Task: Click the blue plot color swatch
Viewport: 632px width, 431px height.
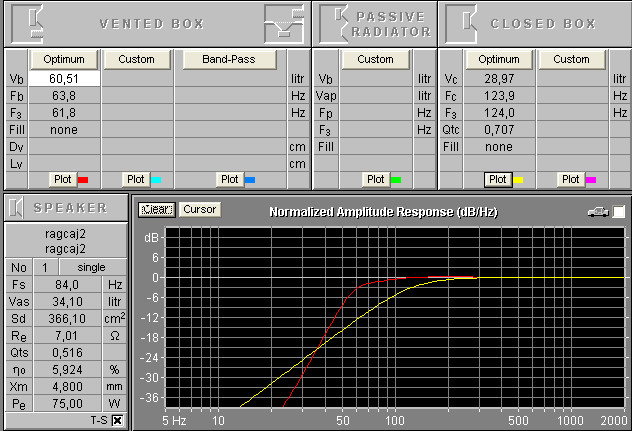Action: click(250, 180)
